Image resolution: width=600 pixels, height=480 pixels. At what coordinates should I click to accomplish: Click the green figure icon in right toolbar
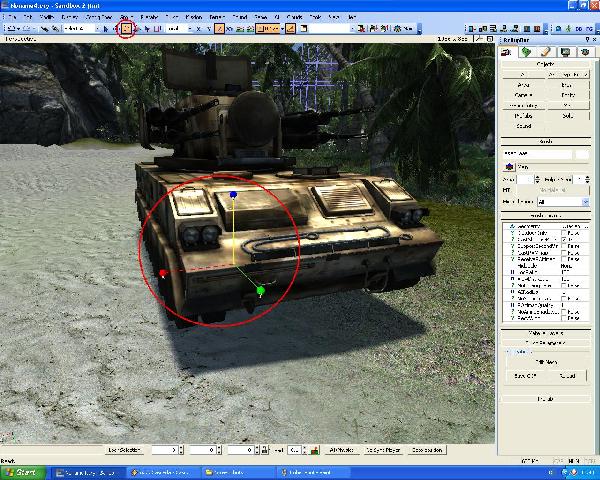[x=569, y=29]
